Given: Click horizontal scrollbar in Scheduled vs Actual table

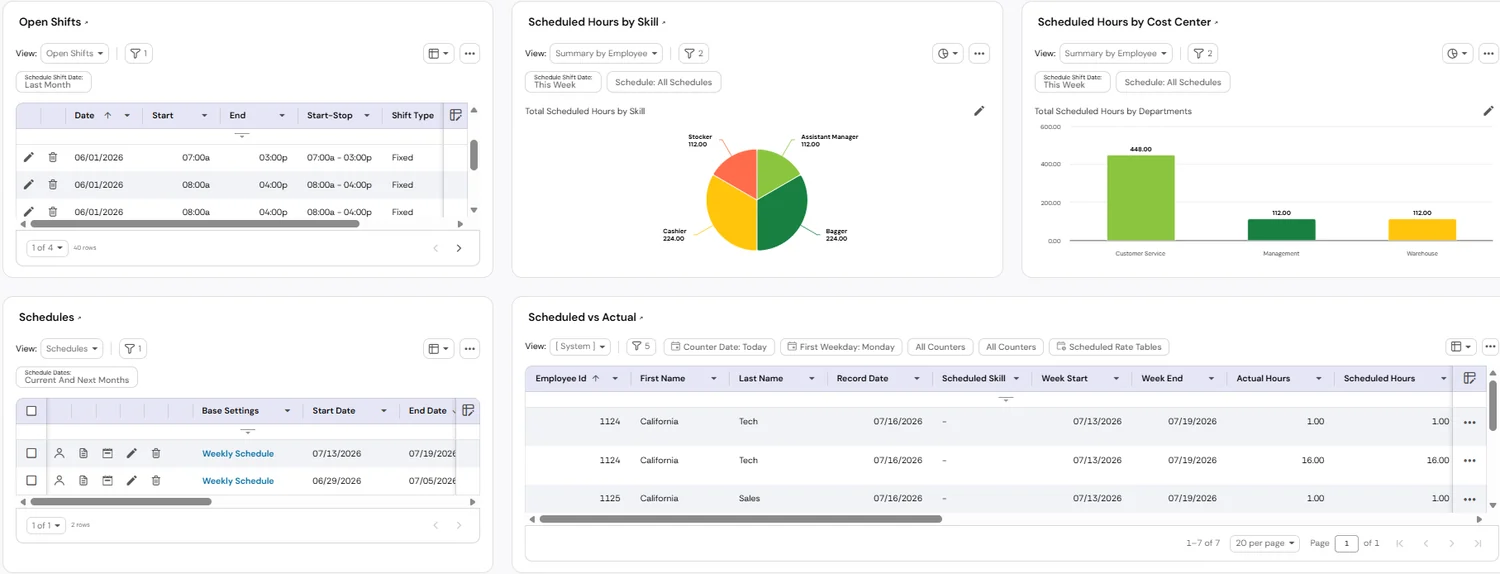Looking at the screenshot, I should coord(740,519).
